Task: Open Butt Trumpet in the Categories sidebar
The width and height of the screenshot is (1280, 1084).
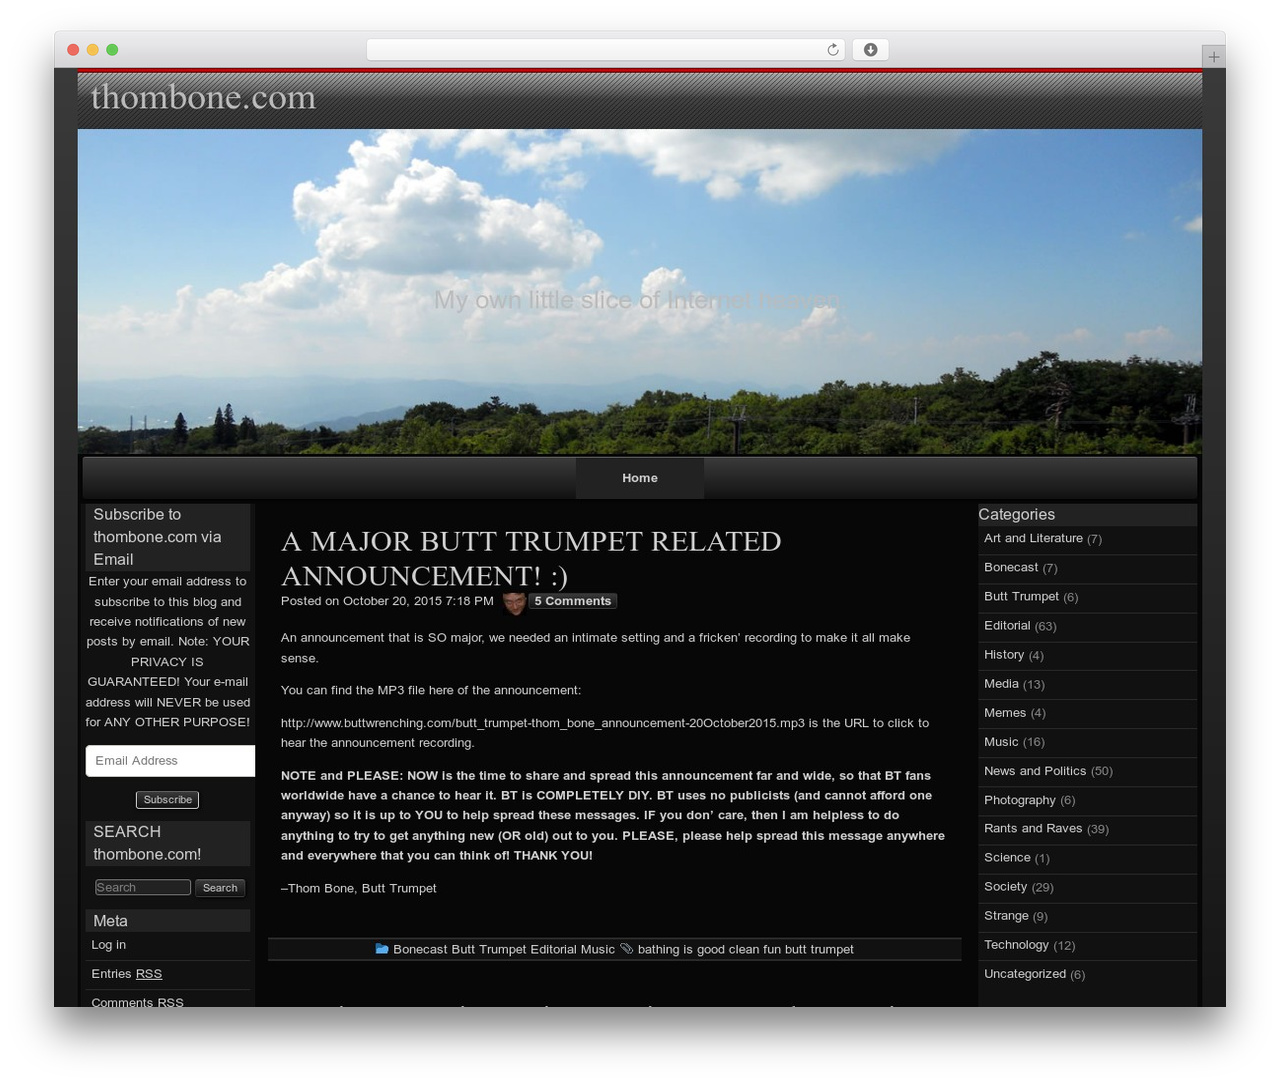Action: [1021, 596]
